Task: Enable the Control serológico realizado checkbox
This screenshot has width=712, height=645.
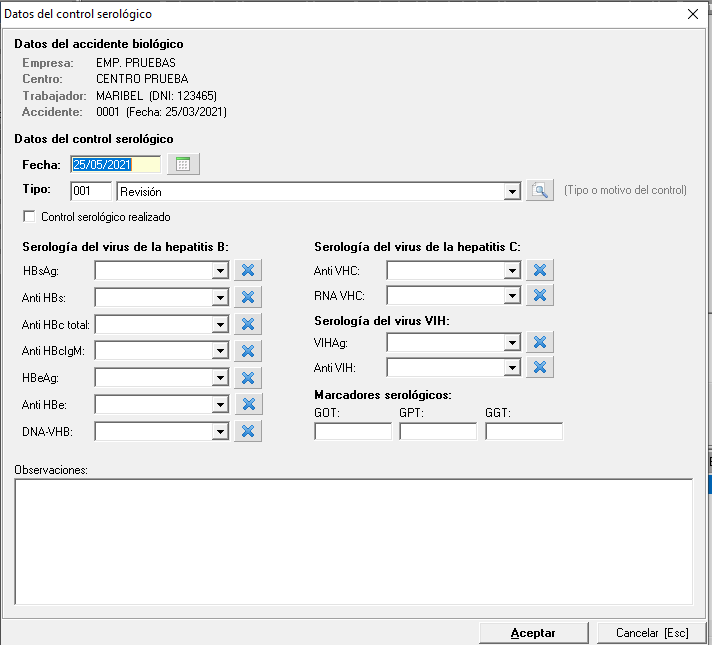Action: (28, 216)
